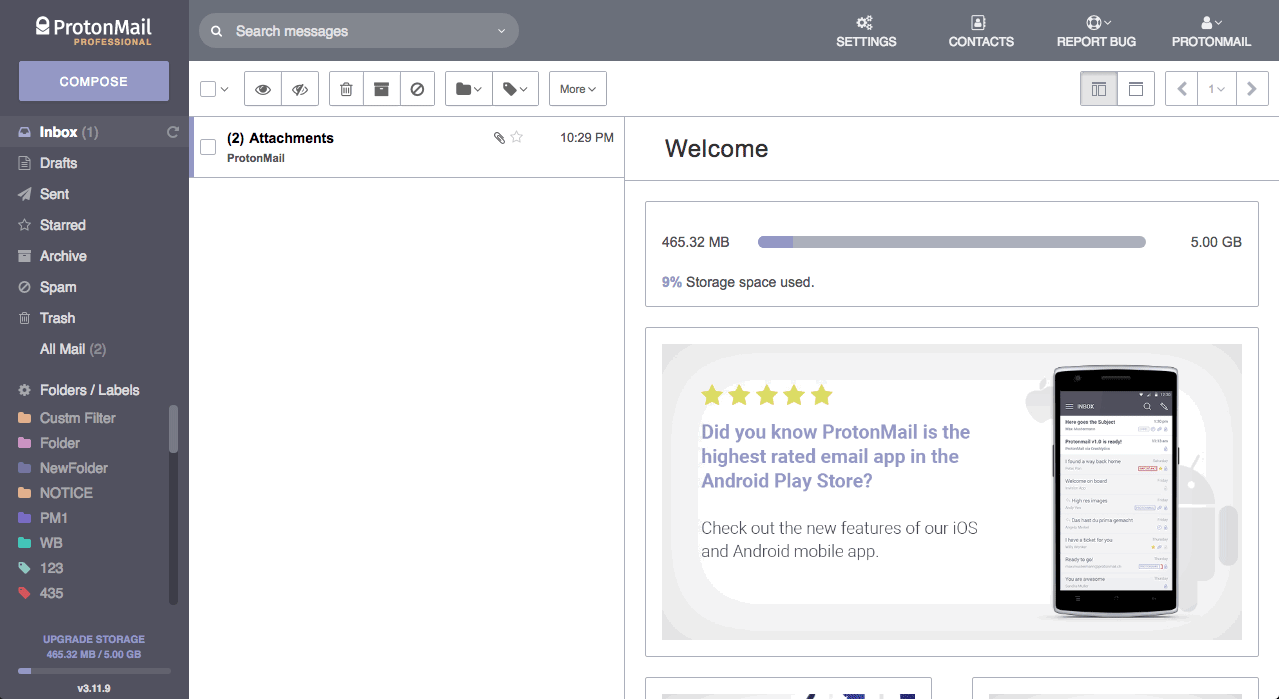Click the Folders / Labels heading
The height and width of the screenshot is (699, 1279).
[x=90, y=390]
